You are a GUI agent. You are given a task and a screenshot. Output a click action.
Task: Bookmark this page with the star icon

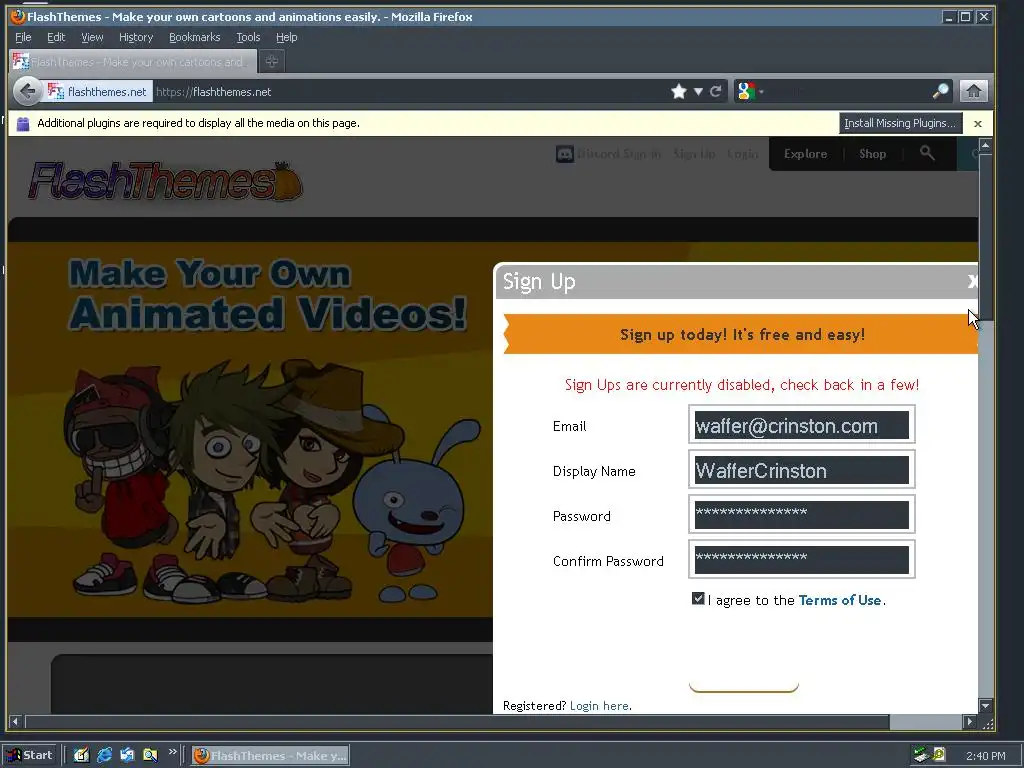coord(679,91)
